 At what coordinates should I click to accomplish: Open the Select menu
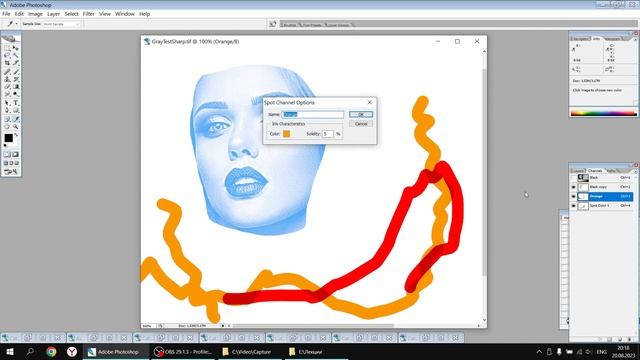tap(71, 14)
